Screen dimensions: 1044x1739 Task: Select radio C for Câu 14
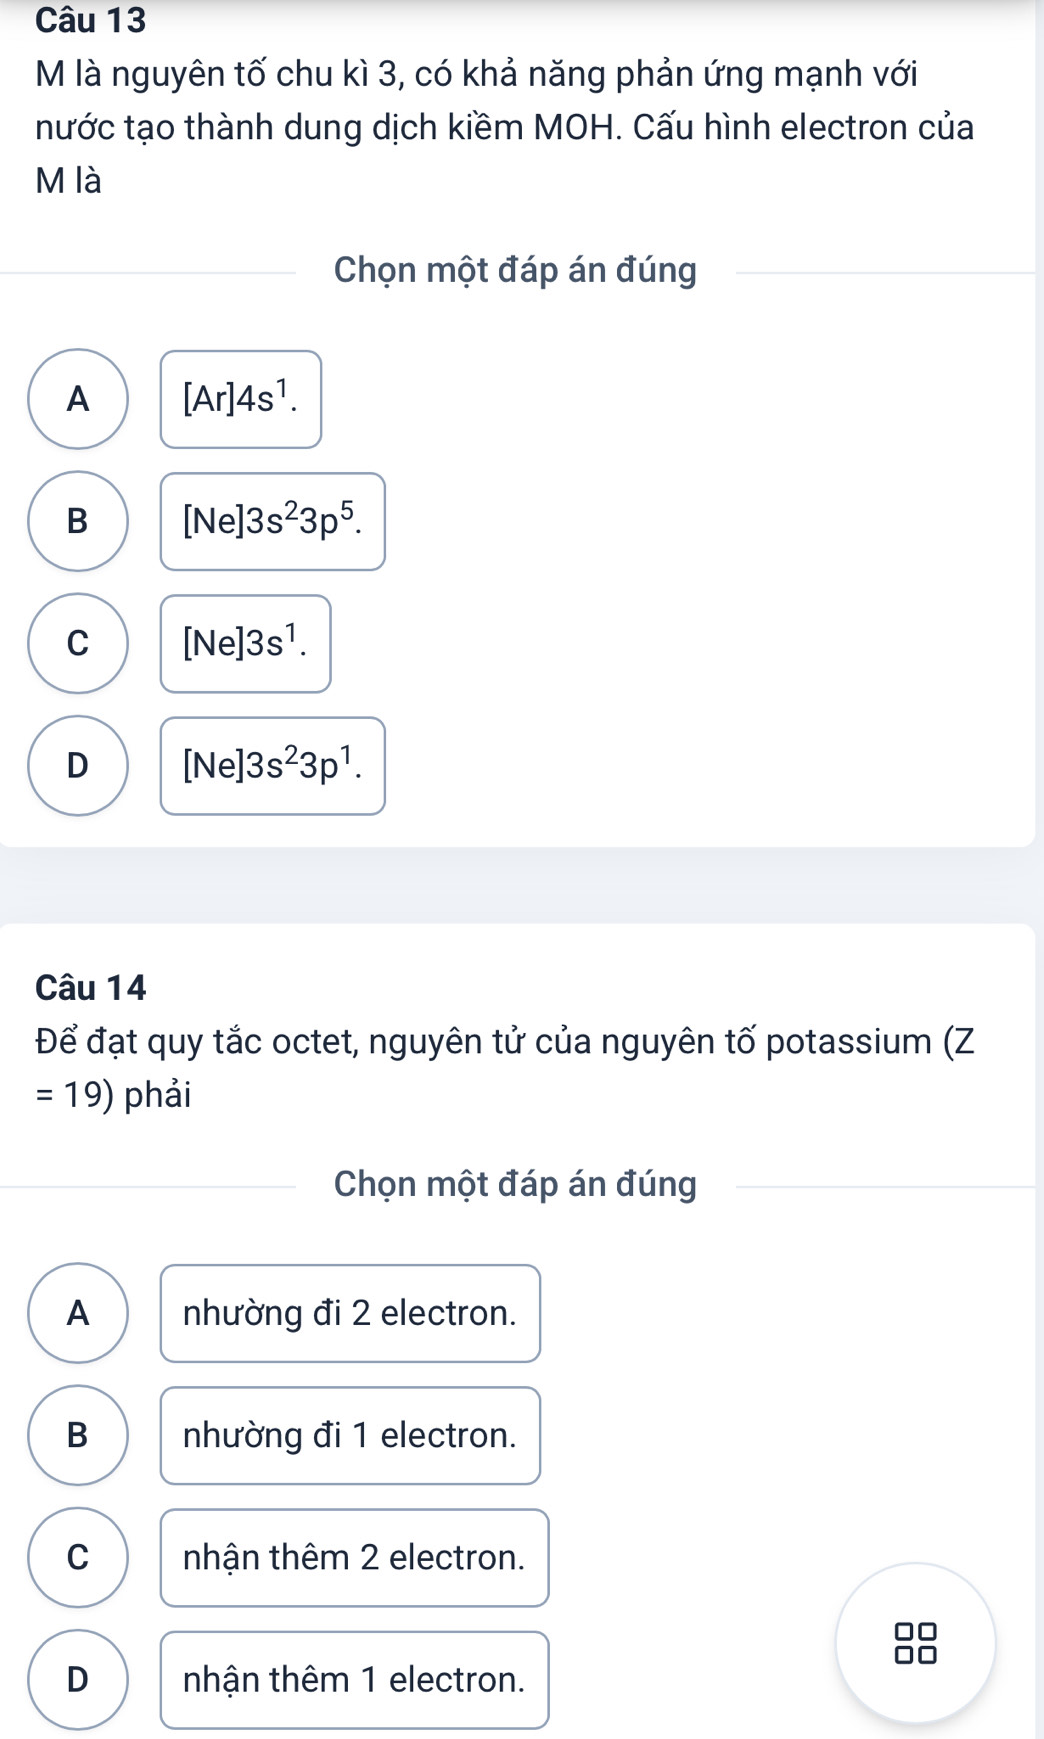pyautogui.click(x=78, y=1557)
